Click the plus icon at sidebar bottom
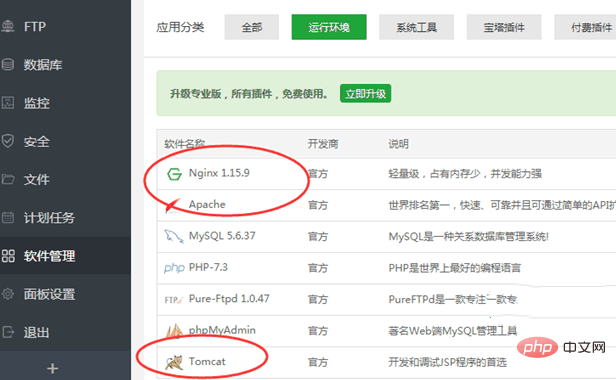 pyautogui.click(x=53, y=369)
